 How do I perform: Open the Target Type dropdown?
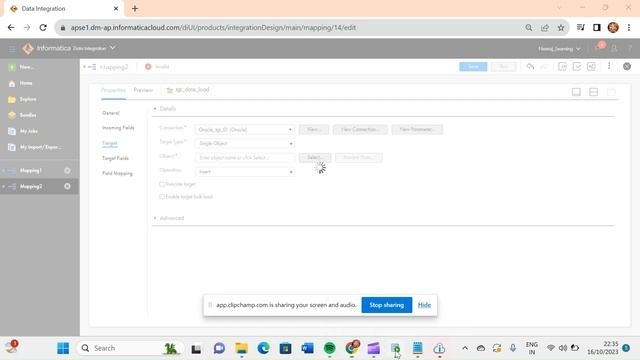(x=245, y=144)
